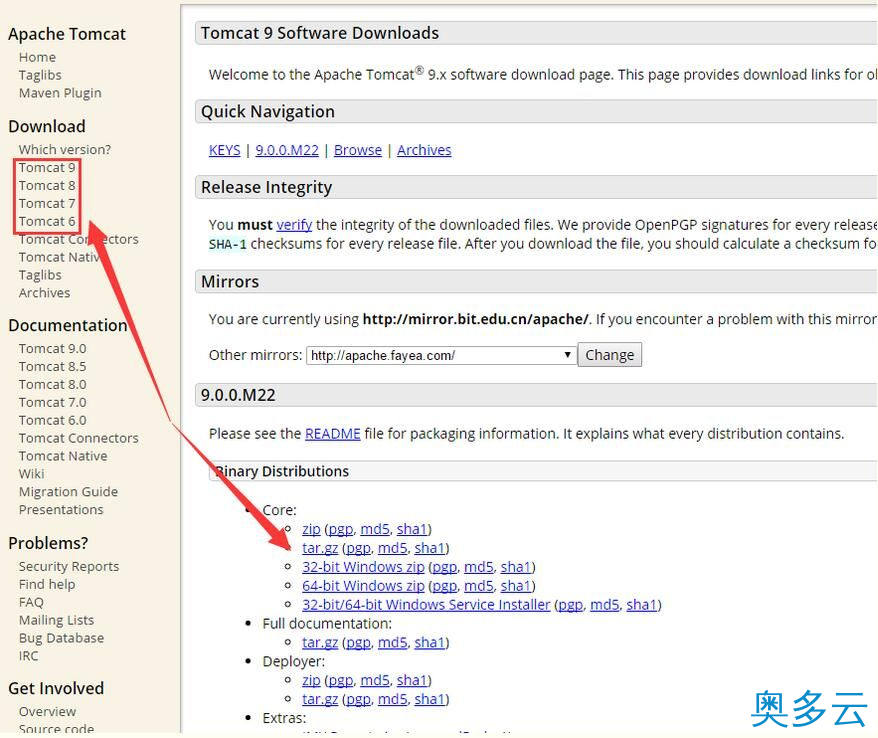Open Overview under Get Involved

[x=47, y=711]
